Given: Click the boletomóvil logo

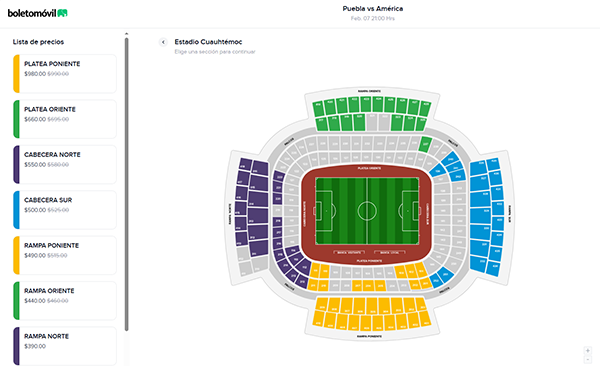Looking at the screenshot, I should [38, 13].
